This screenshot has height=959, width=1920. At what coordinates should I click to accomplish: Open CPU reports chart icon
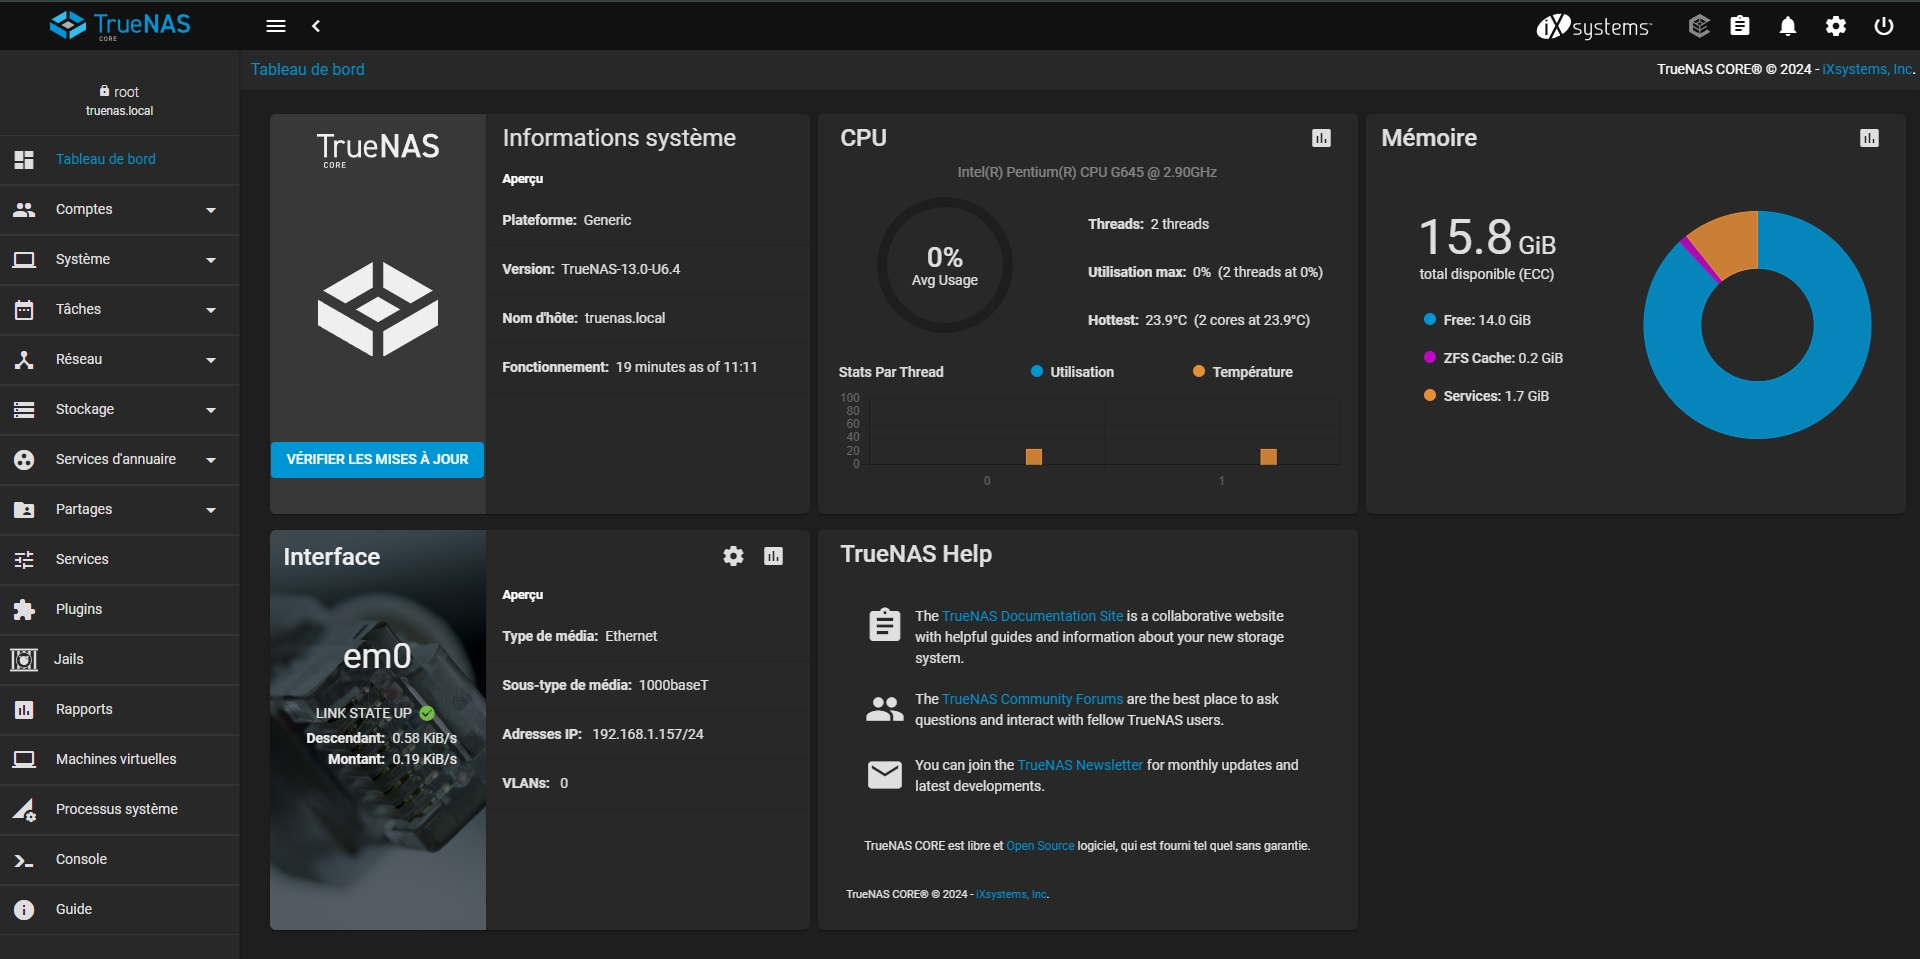click(x=1321, y=138)
